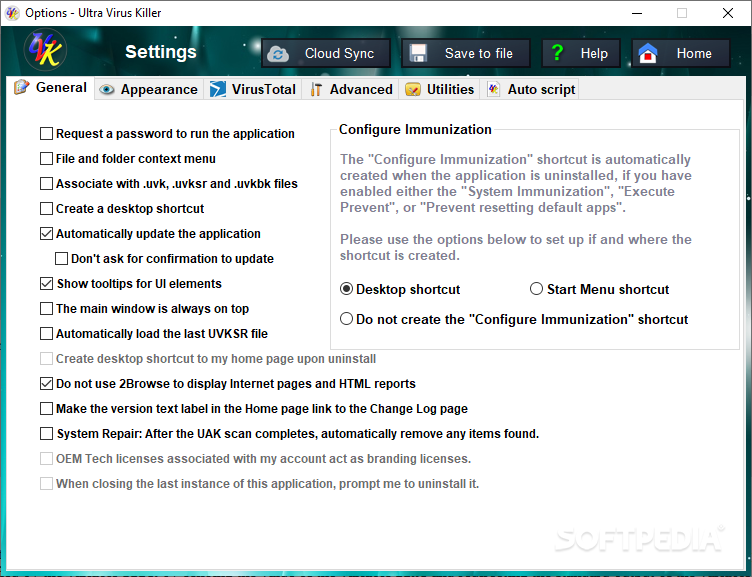
Task: Click the VirusTotal blue arrow icon
Action: (x=218, y=89)
